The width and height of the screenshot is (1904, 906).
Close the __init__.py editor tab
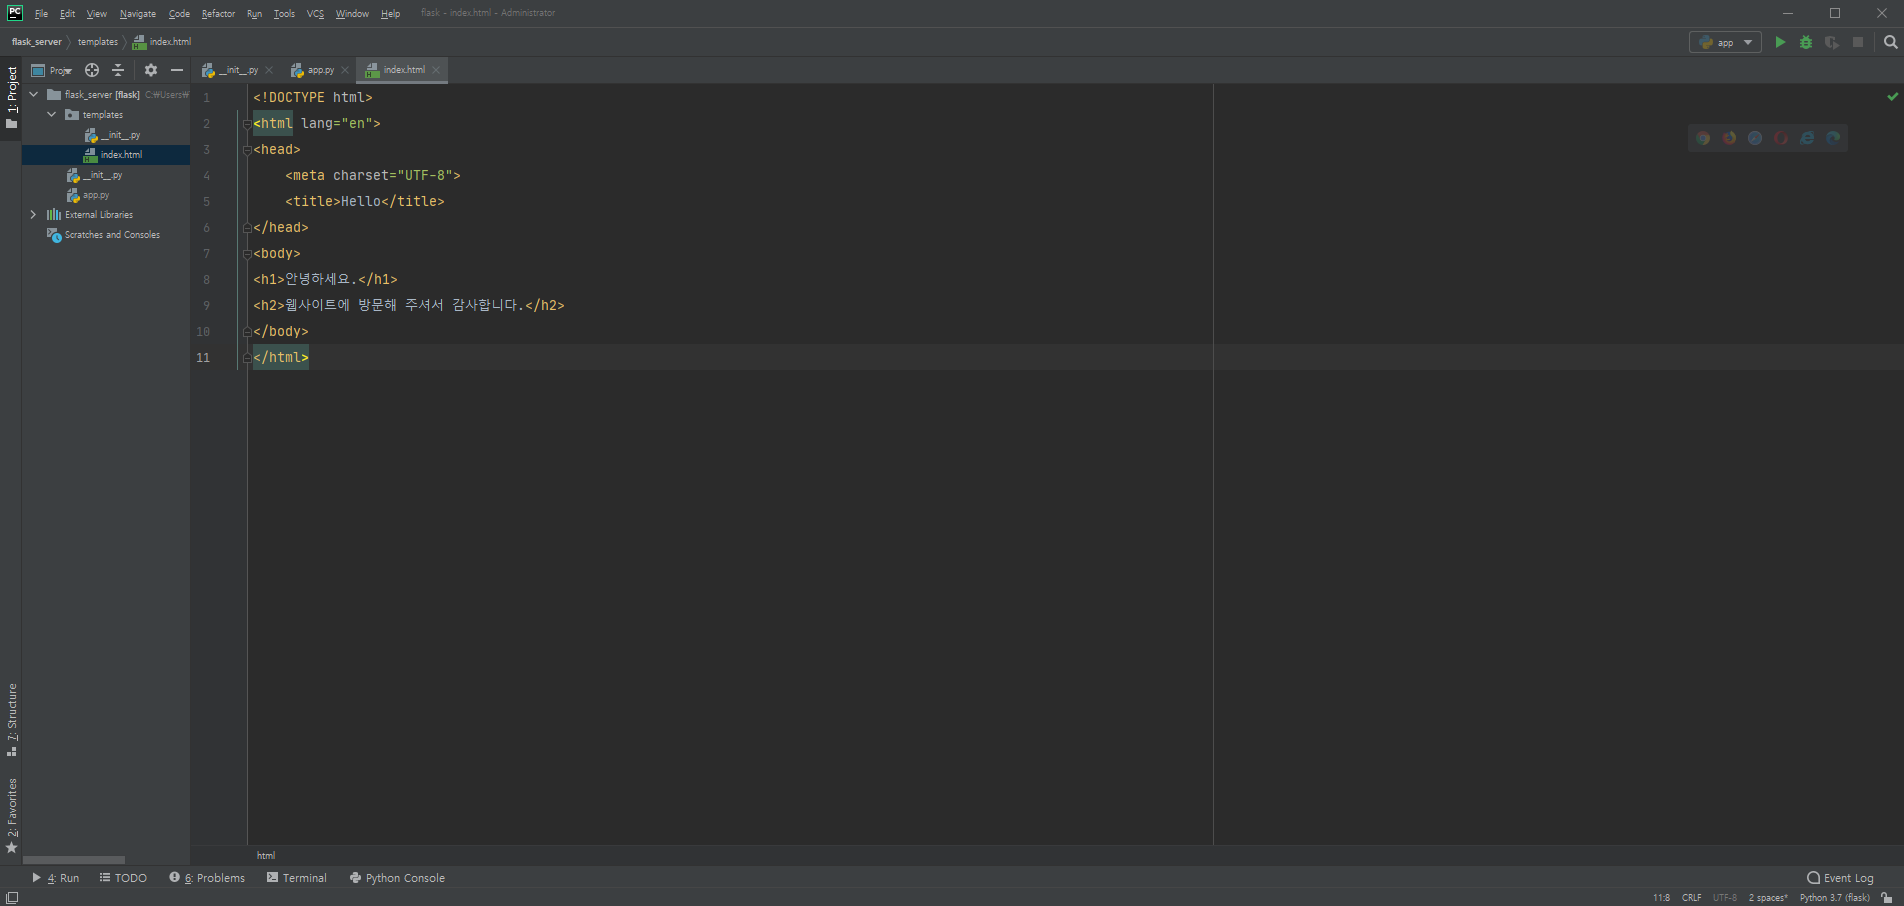(269, 70)
